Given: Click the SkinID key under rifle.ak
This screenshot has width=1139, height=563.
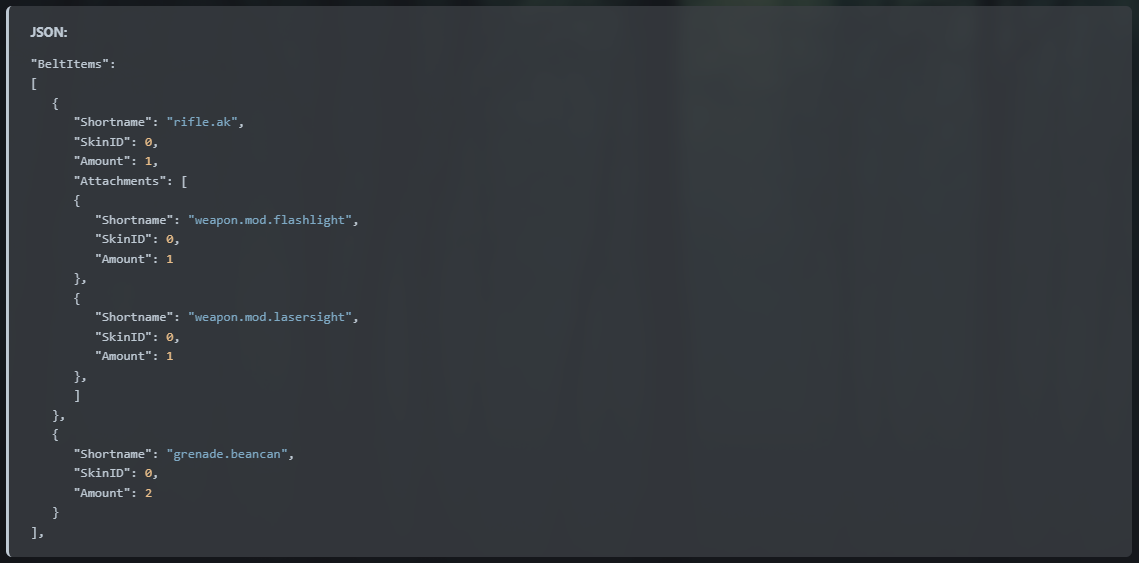Looking at the screenshot, I should click(x=101, y=142).
